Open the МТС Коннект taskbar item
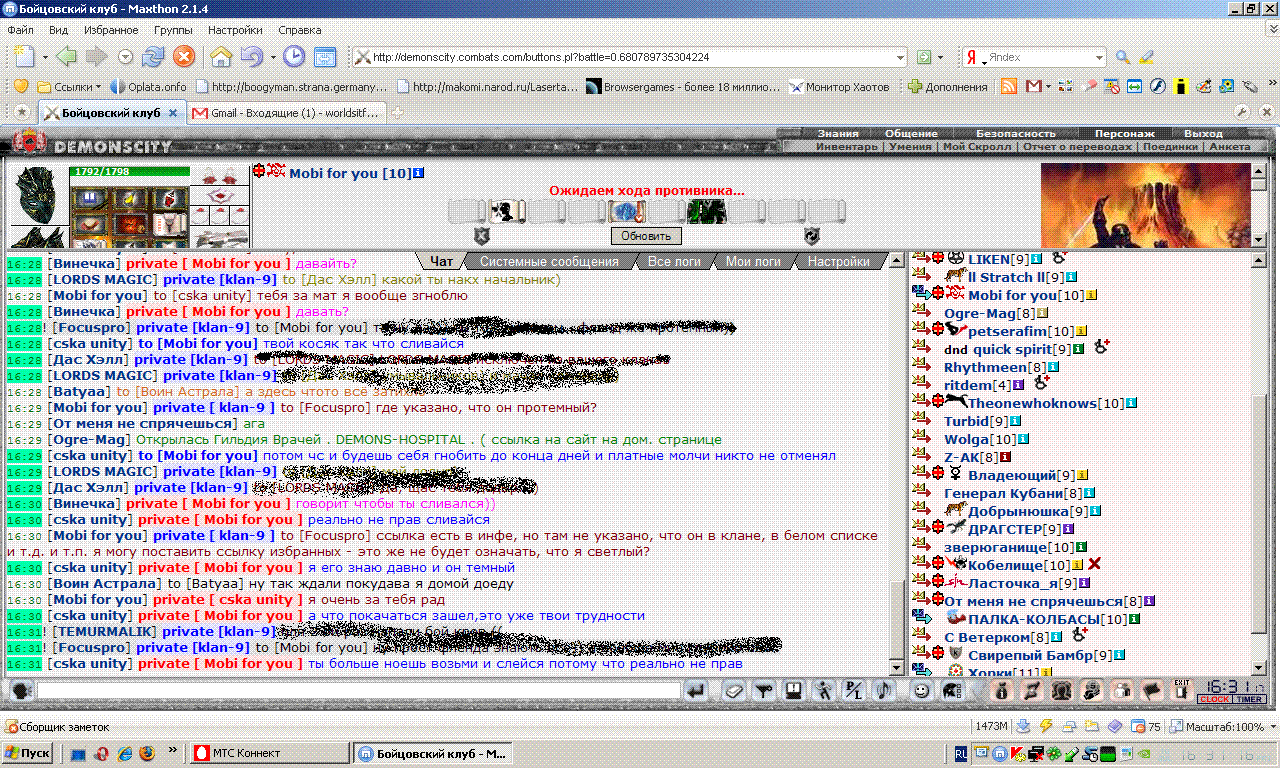1280x768 pixels. point(268,753)
